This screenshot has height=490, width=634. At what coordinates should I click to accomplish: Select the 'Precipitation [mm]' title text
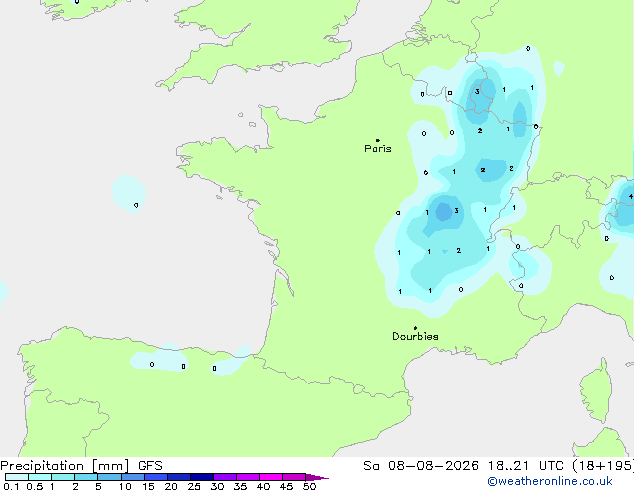(x=65, y=466)
